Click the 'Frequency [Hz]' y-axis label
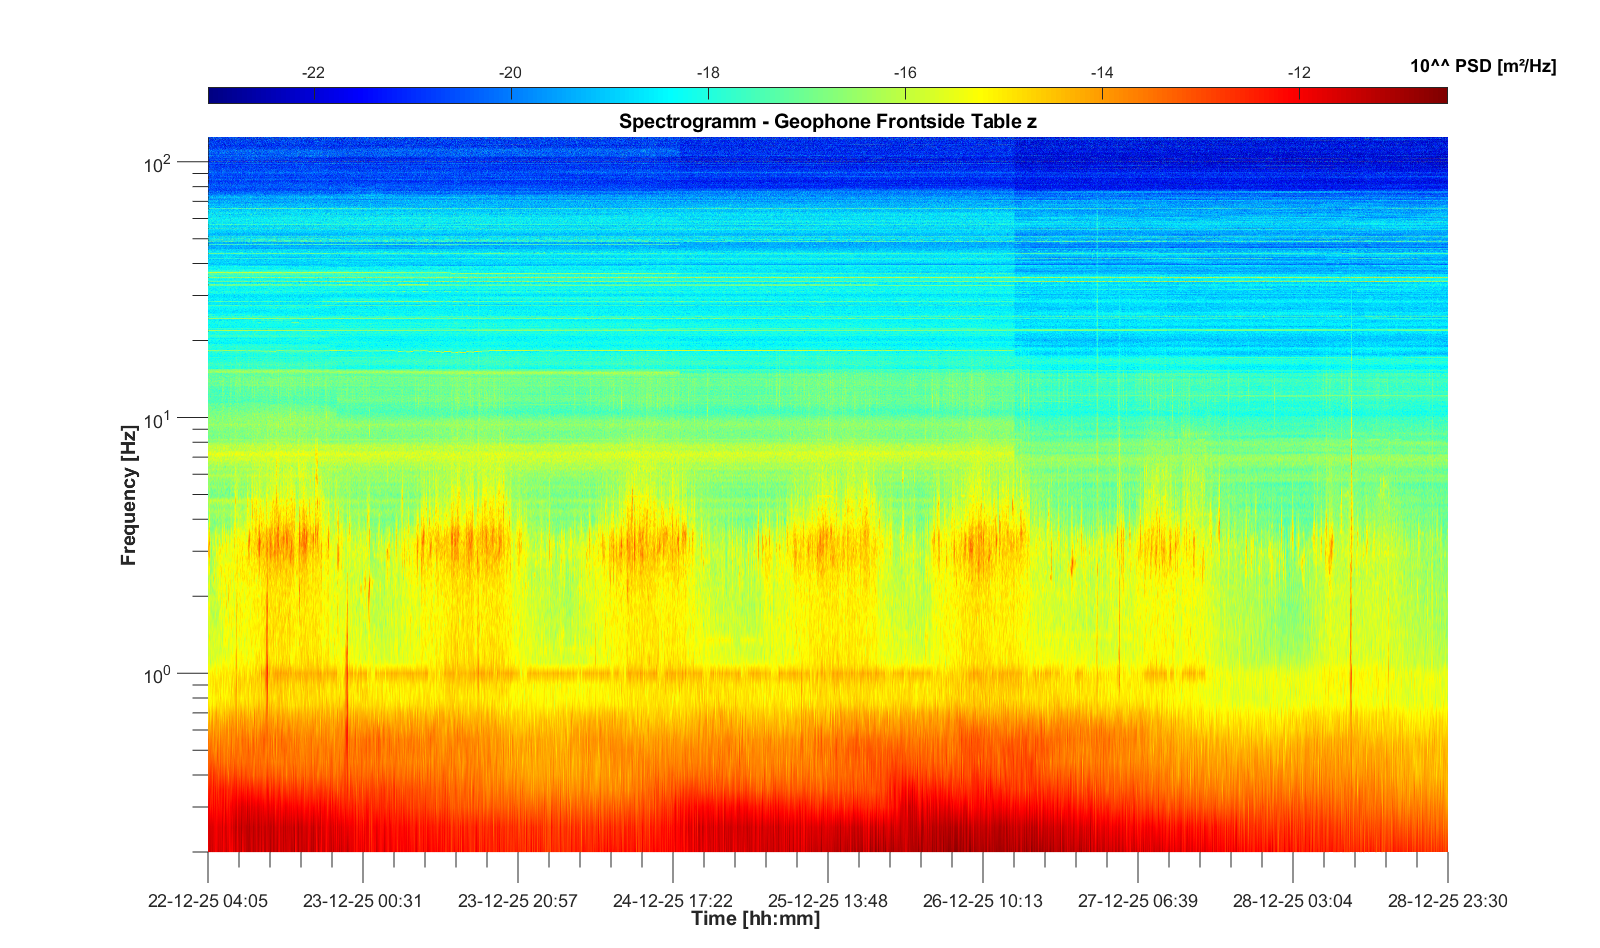The width and height of the screenshot is (1600, 948). click(128, 495)
